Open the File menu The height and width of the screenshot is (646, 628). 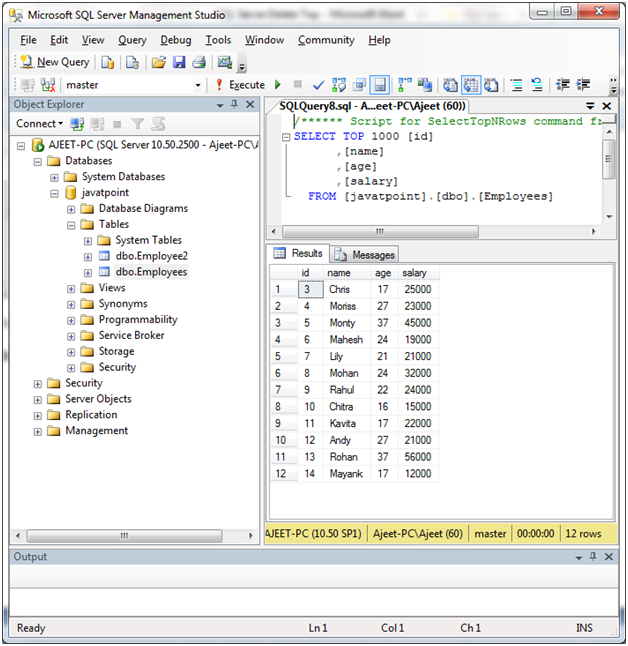coord(28,40)
